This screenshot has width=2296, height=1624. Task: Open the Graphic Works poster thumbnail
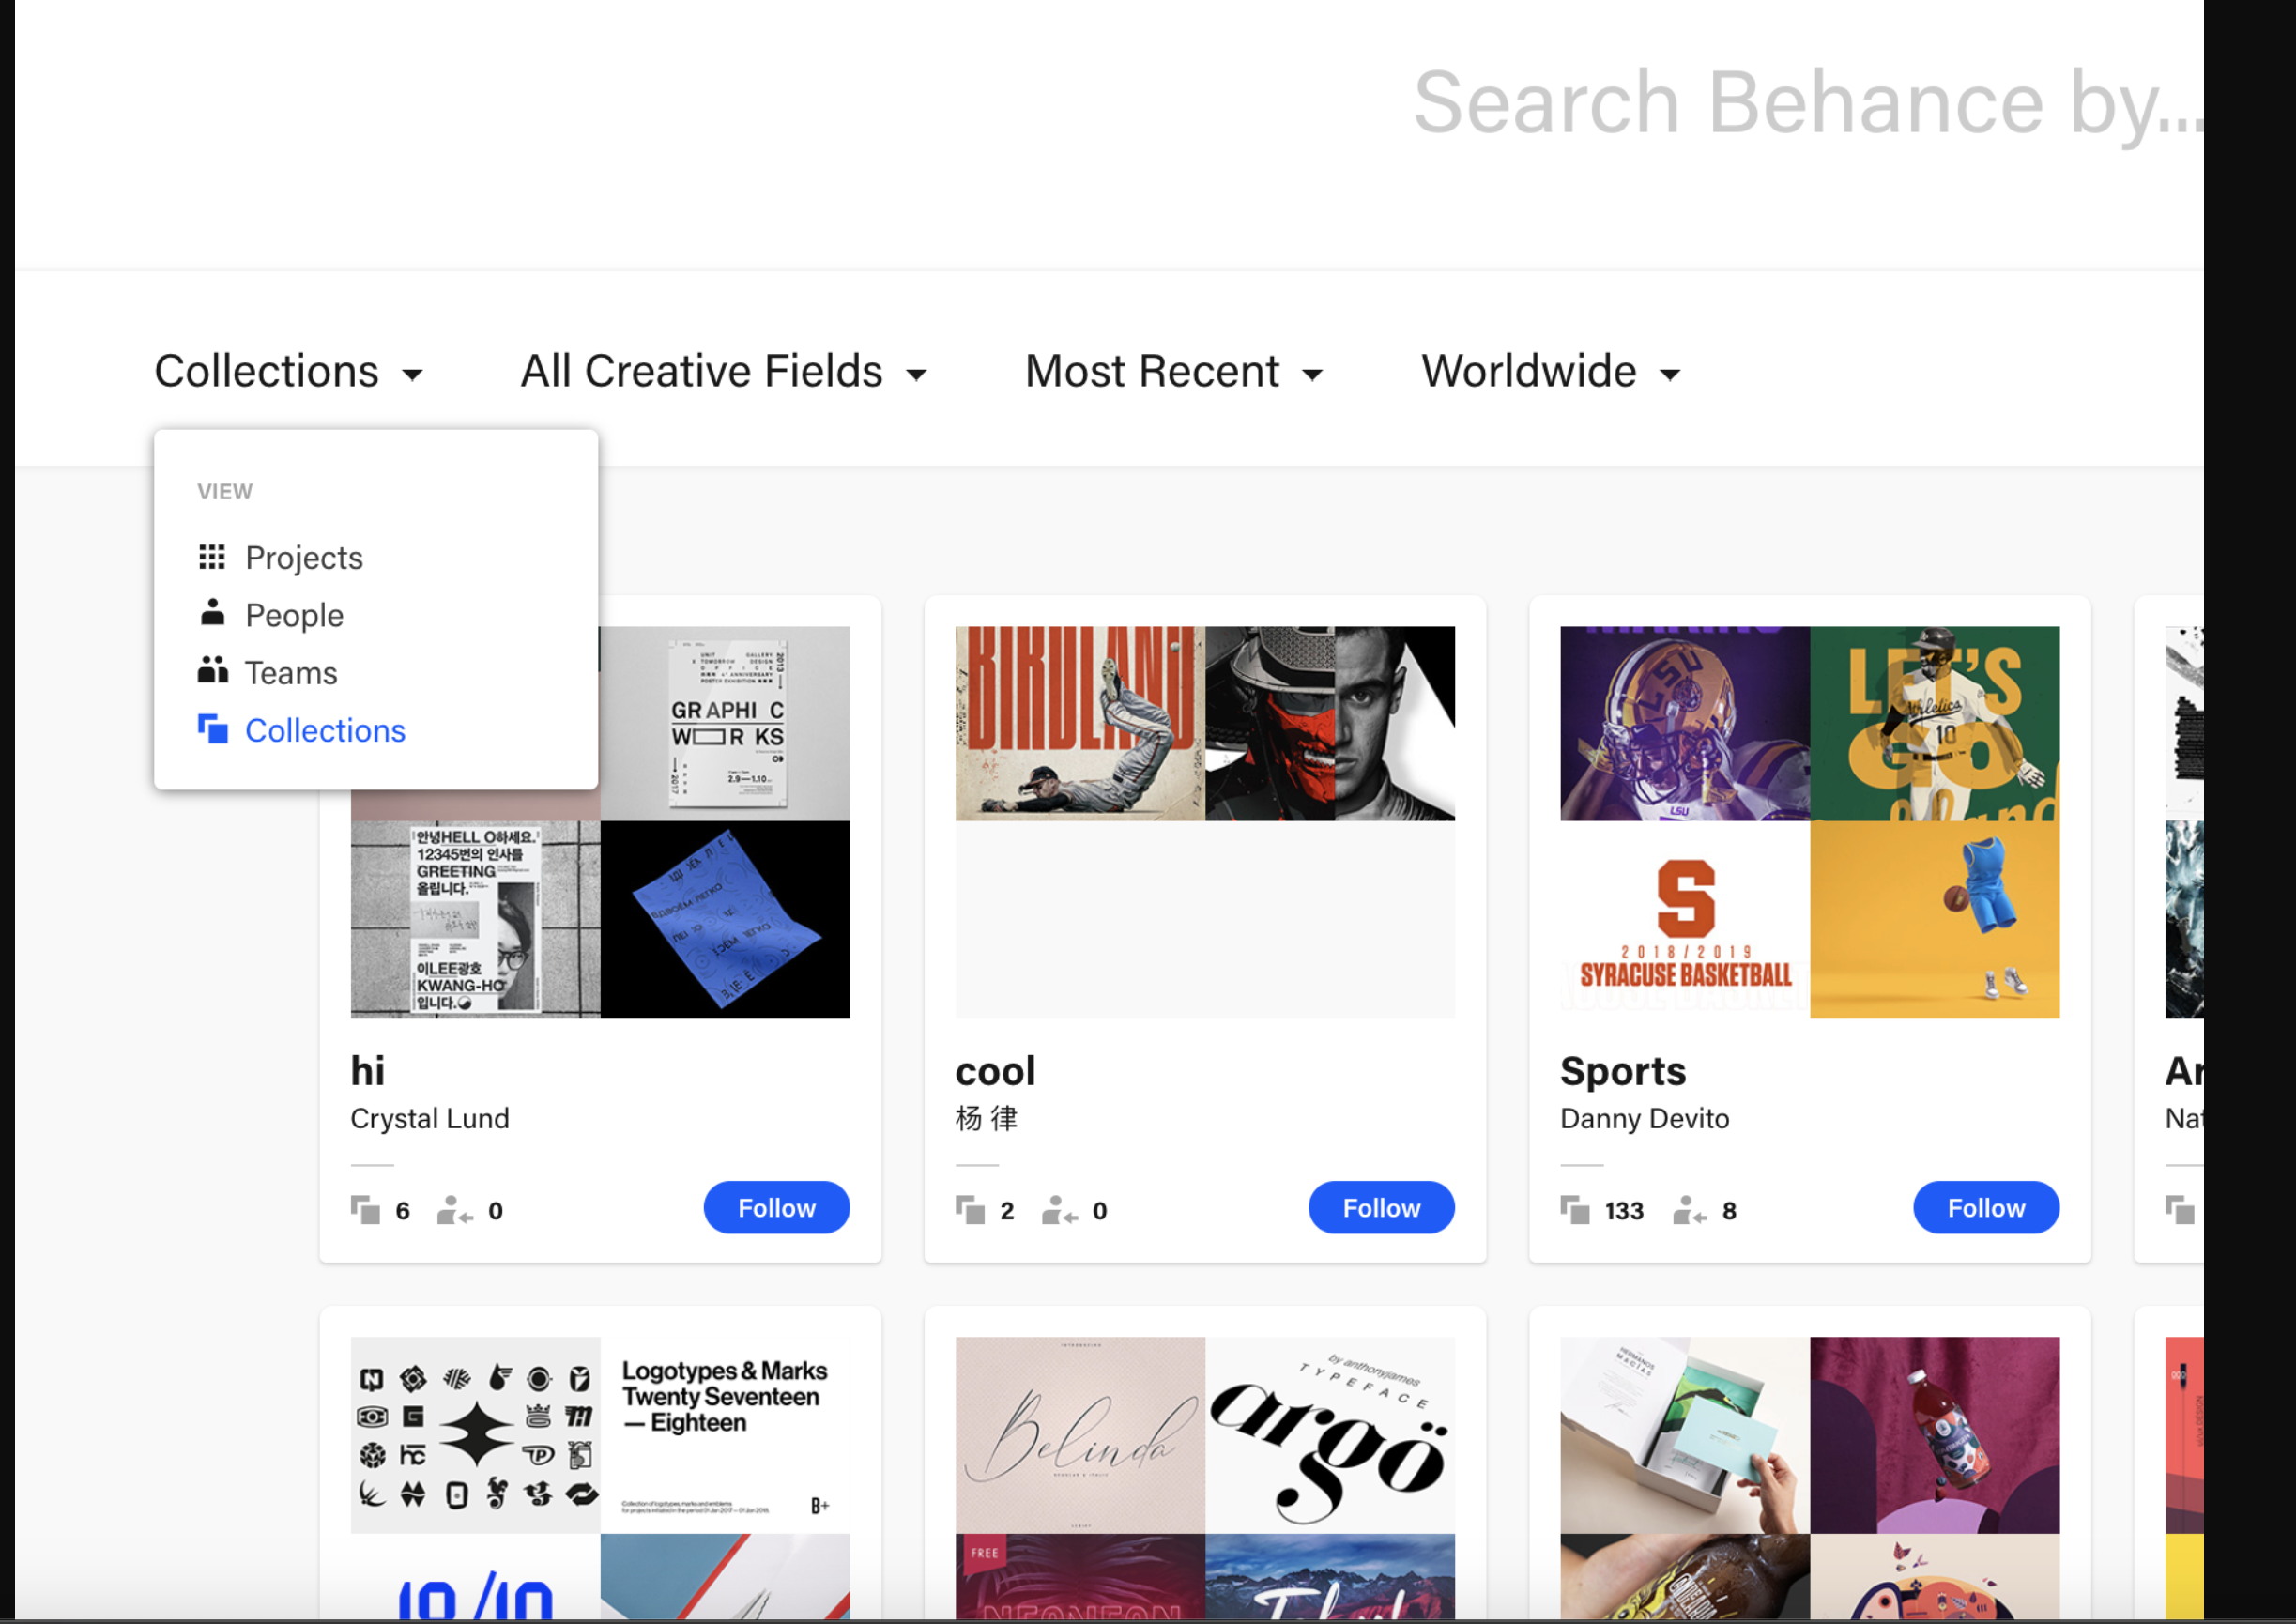tap(726, 724)
